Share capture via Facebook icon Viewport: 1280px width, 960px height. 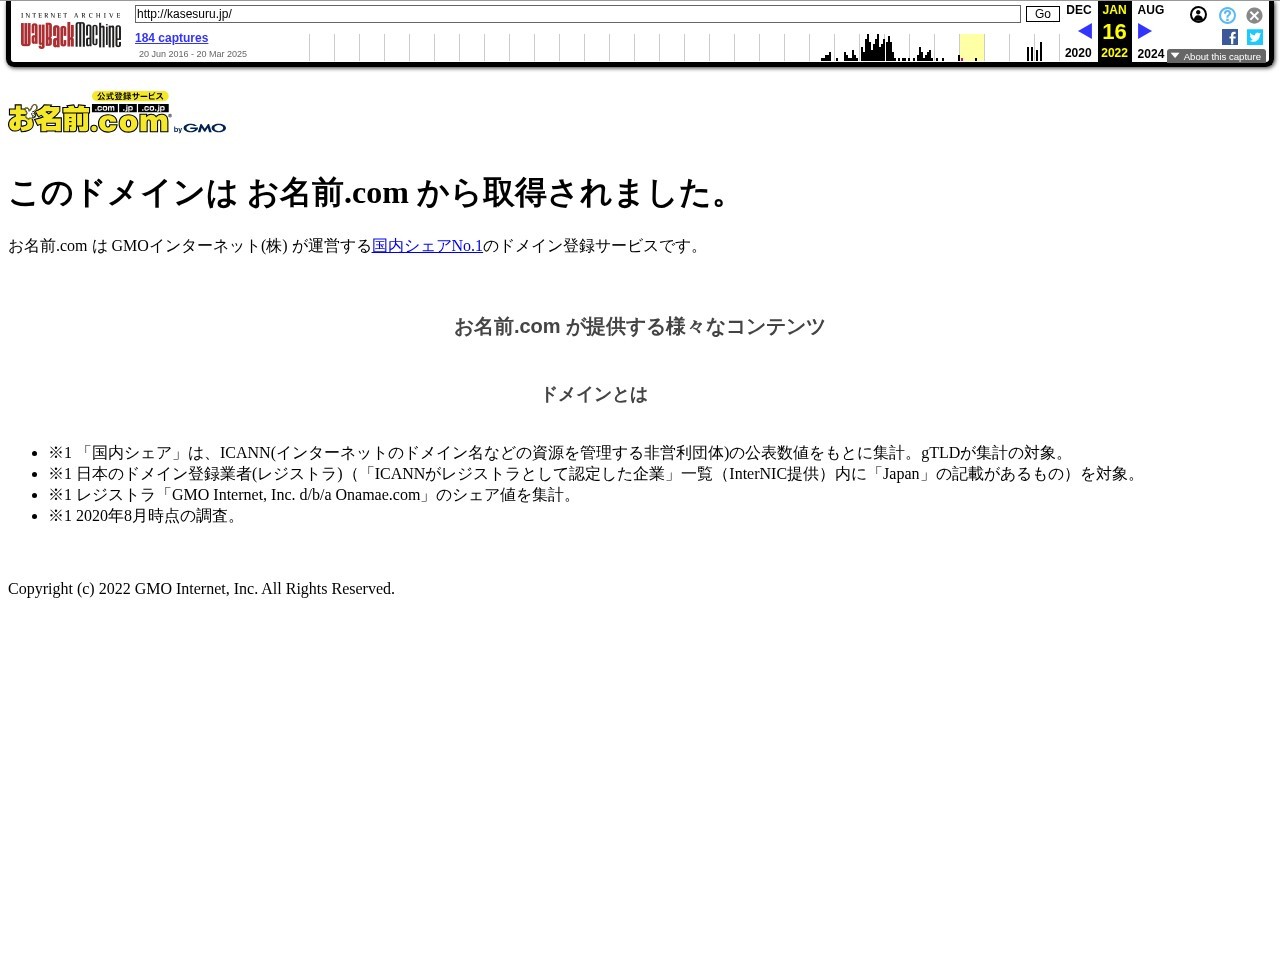[x=1230, y=37]
